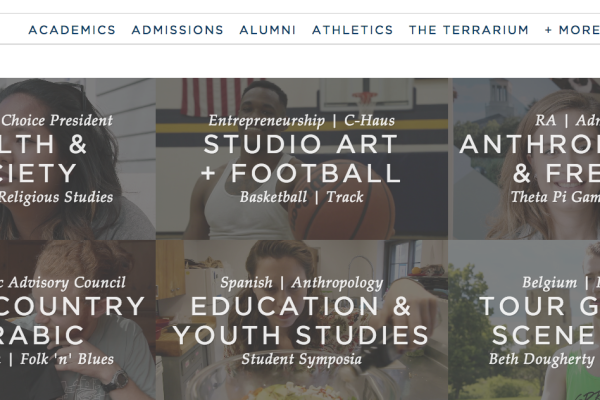Viewport: 600px width, 400px height.
Task: Click the Theta Pi Gamma caption
Action: click(x=555, y=197)
